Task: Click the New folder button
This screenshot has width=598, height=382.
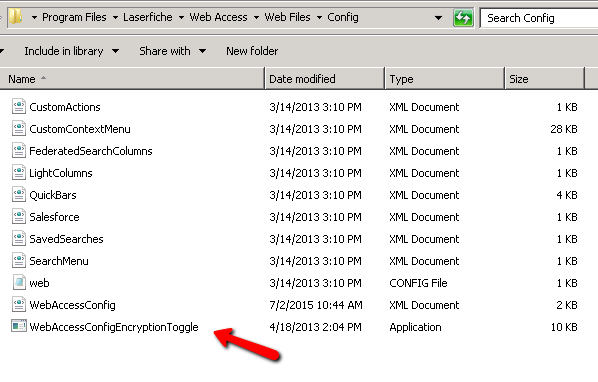Action: click(252, 51)
